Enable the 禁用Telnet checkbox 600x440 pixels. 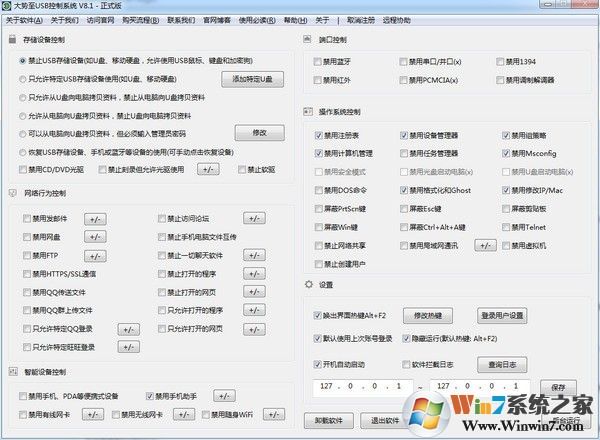pos(506,227)
